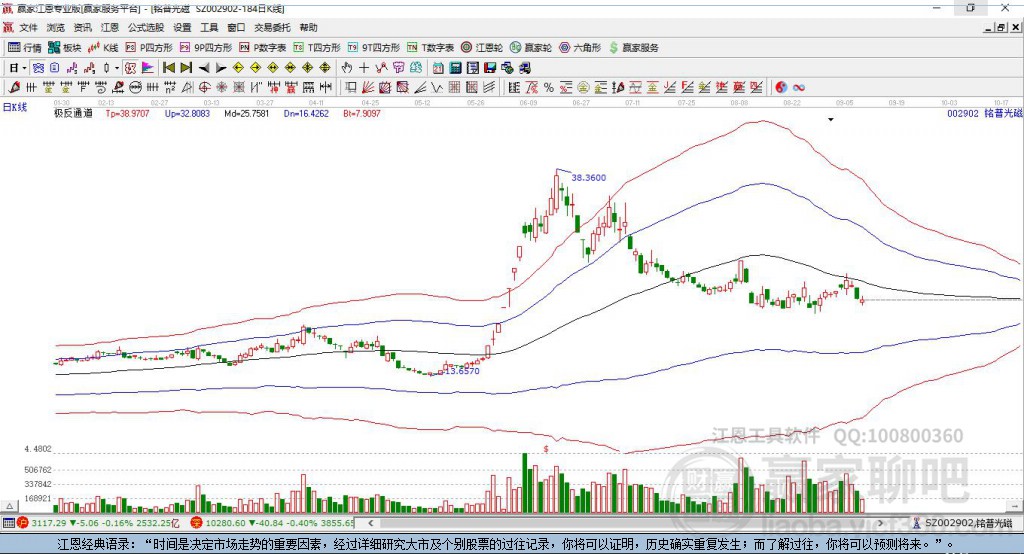Click the n² tool icon

[170, 87]
